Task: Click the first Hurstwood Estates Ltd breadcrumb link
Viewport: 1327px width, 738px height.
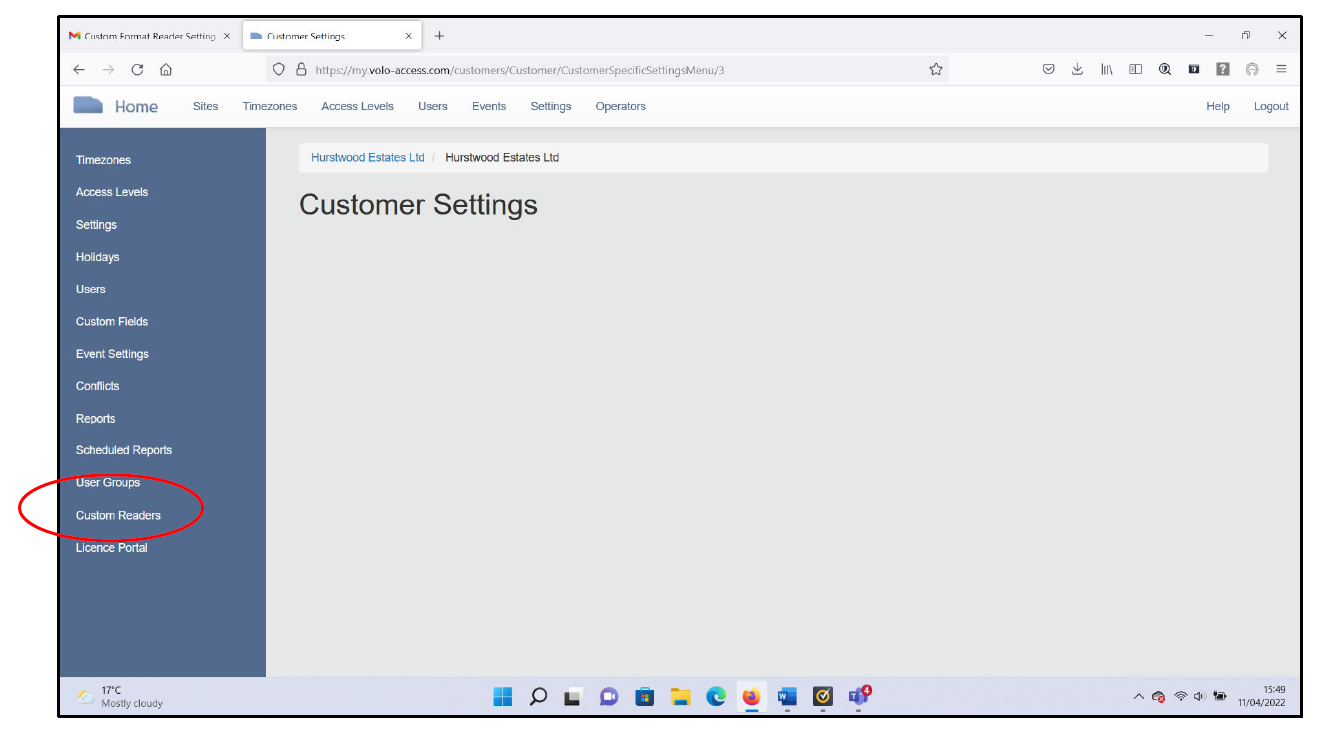Action: [367, 158]
